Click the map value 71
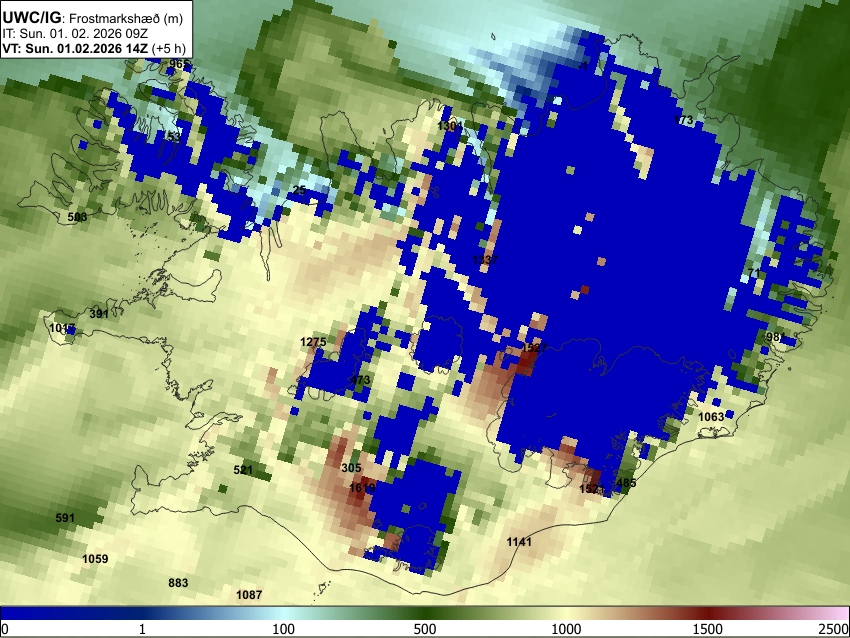 [x=754, y=272]
